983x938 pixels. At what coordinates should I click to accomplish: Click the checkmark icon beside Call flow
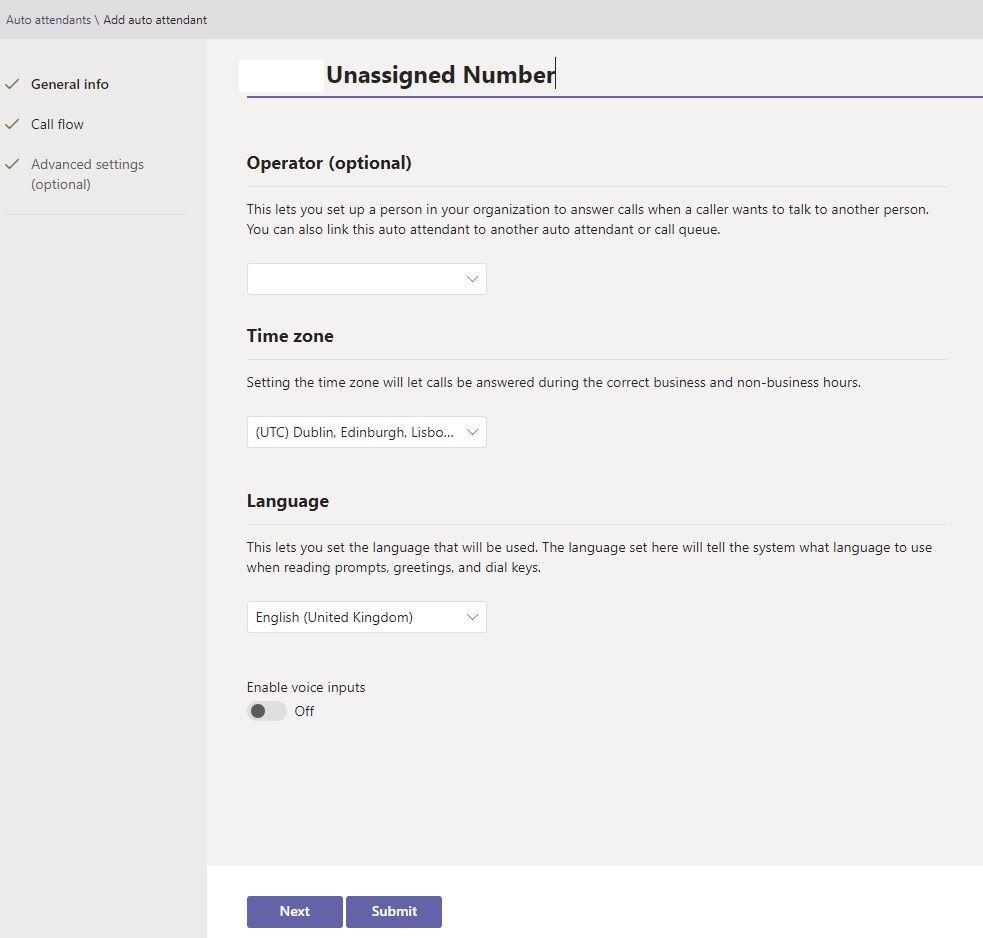(x=12, y=124)
